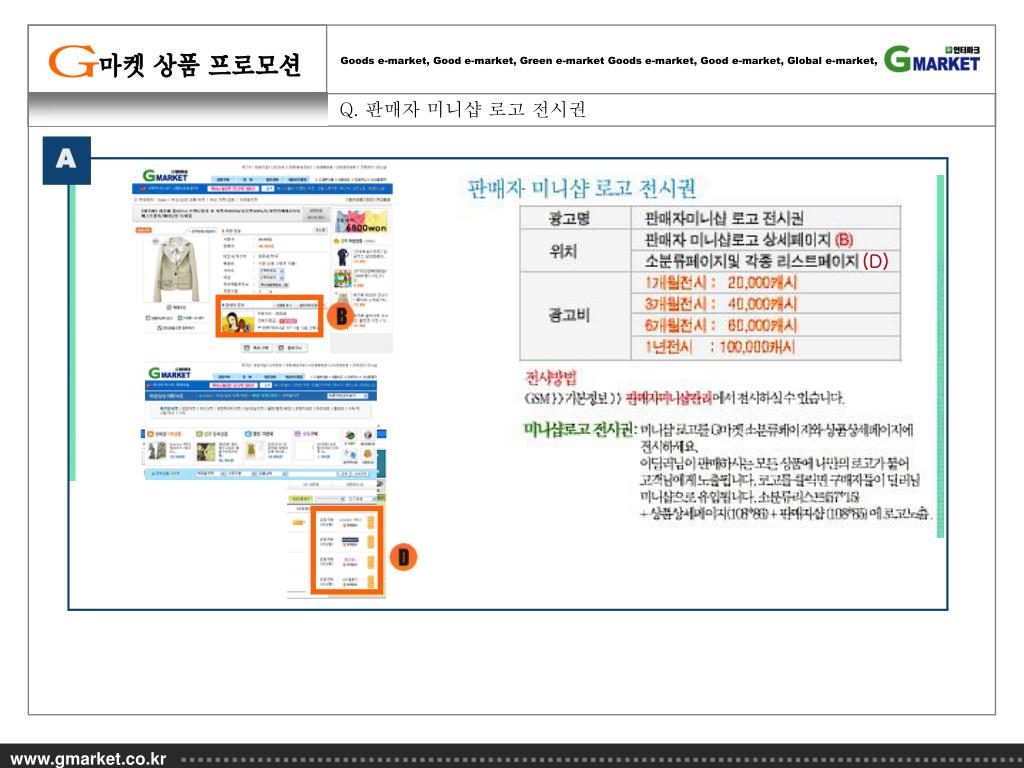Click the red '전시방법' heading
The image size is (1024, 768).
[x=551, y=377]
